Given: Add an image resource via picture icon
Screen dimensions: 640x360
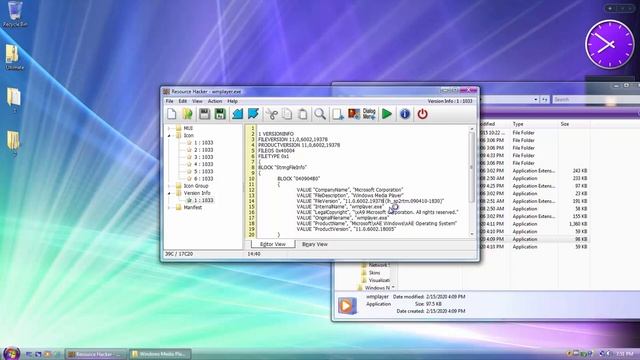Looking at the screenshot, I should (x=354, y=114).
